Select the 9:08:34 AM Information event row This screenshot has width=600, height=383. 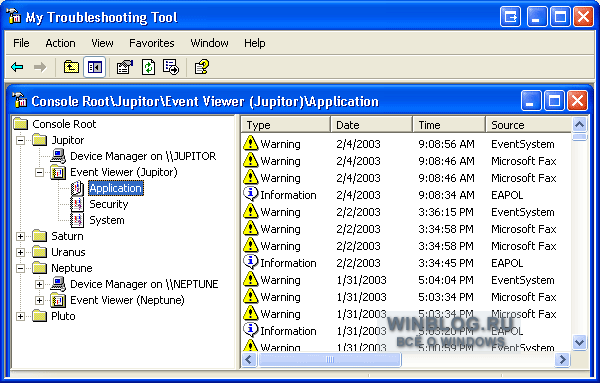(406, 195)
